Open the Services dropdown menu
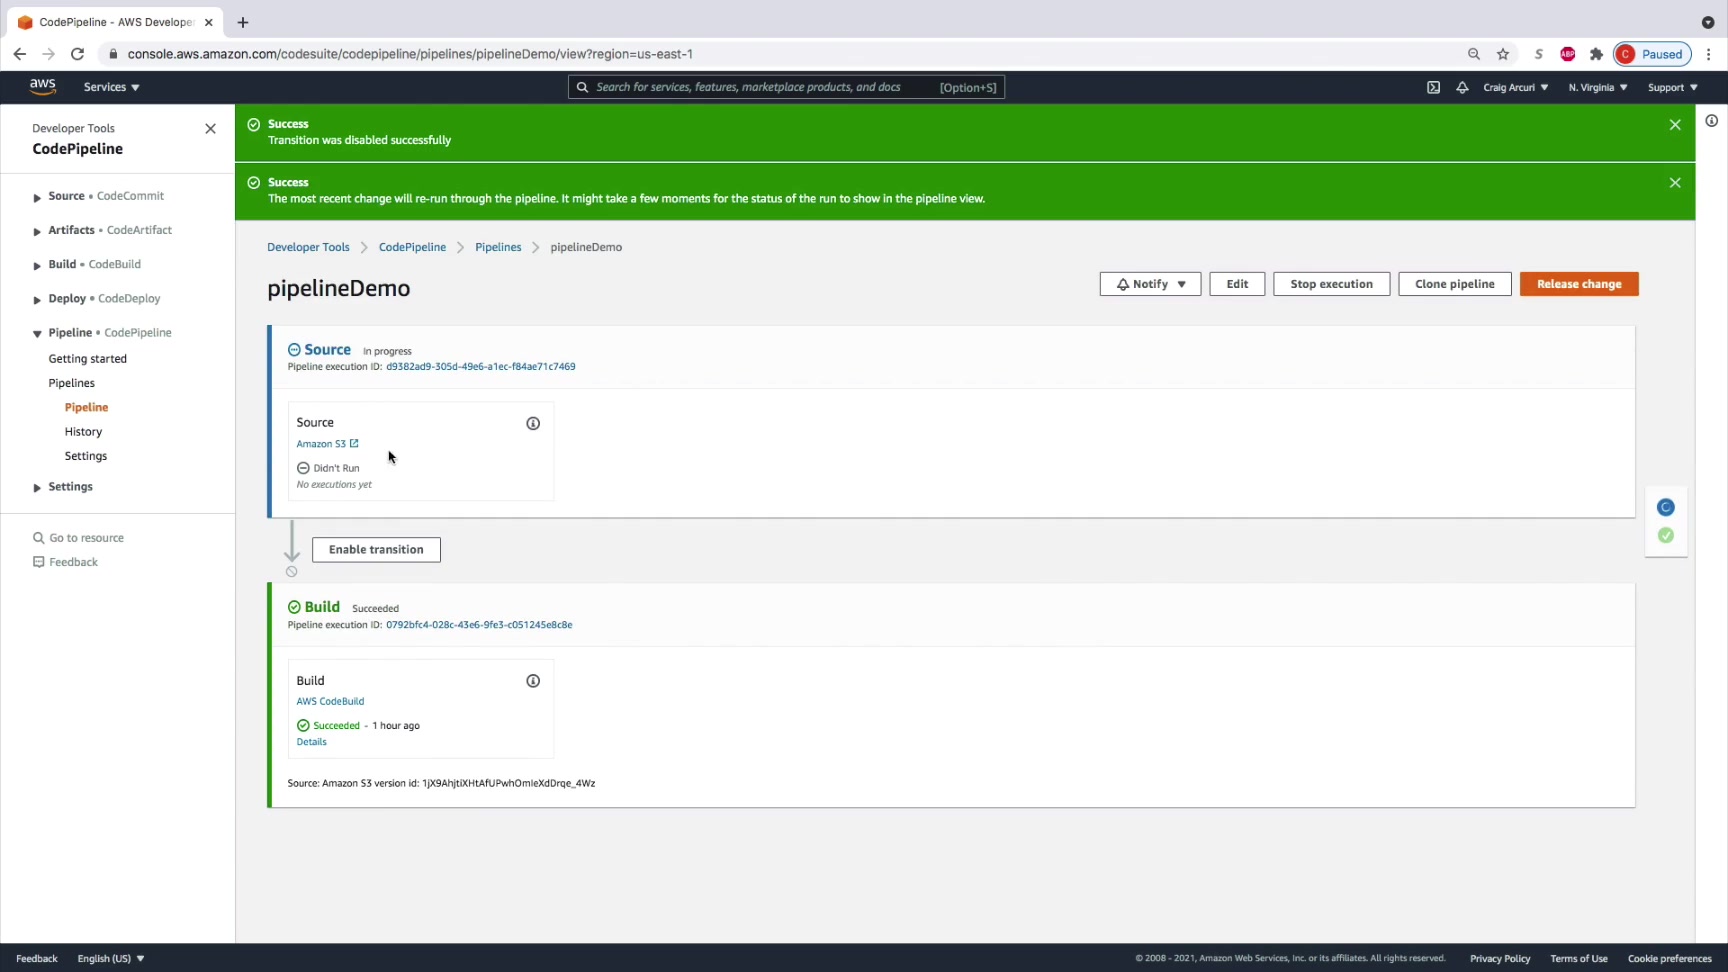Screen dimensions: 1728x972 [x=111, y=87]
